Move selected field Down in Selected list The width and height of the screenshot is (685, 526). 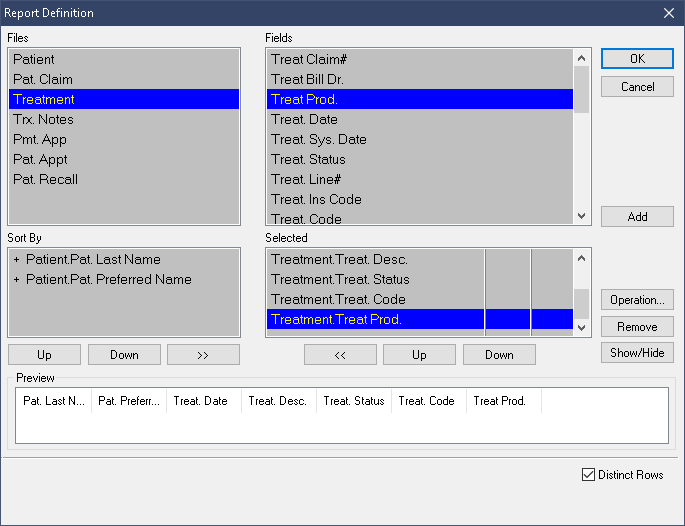[499, 355]
